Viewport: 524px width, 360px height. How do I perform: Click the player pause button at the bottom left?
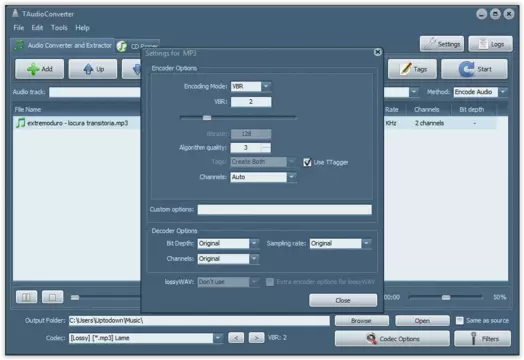pos(26,297)
